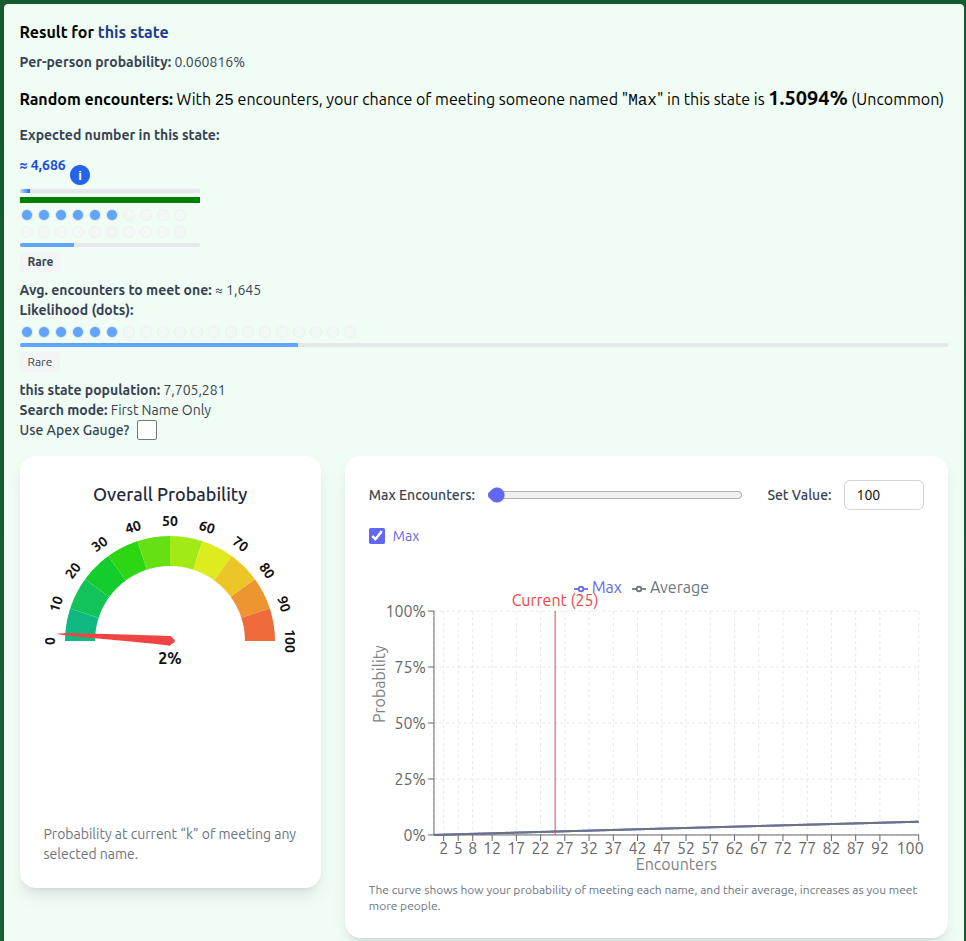
Task: Toggle the Average series in chart legend
Action: [x=670, y=588]
